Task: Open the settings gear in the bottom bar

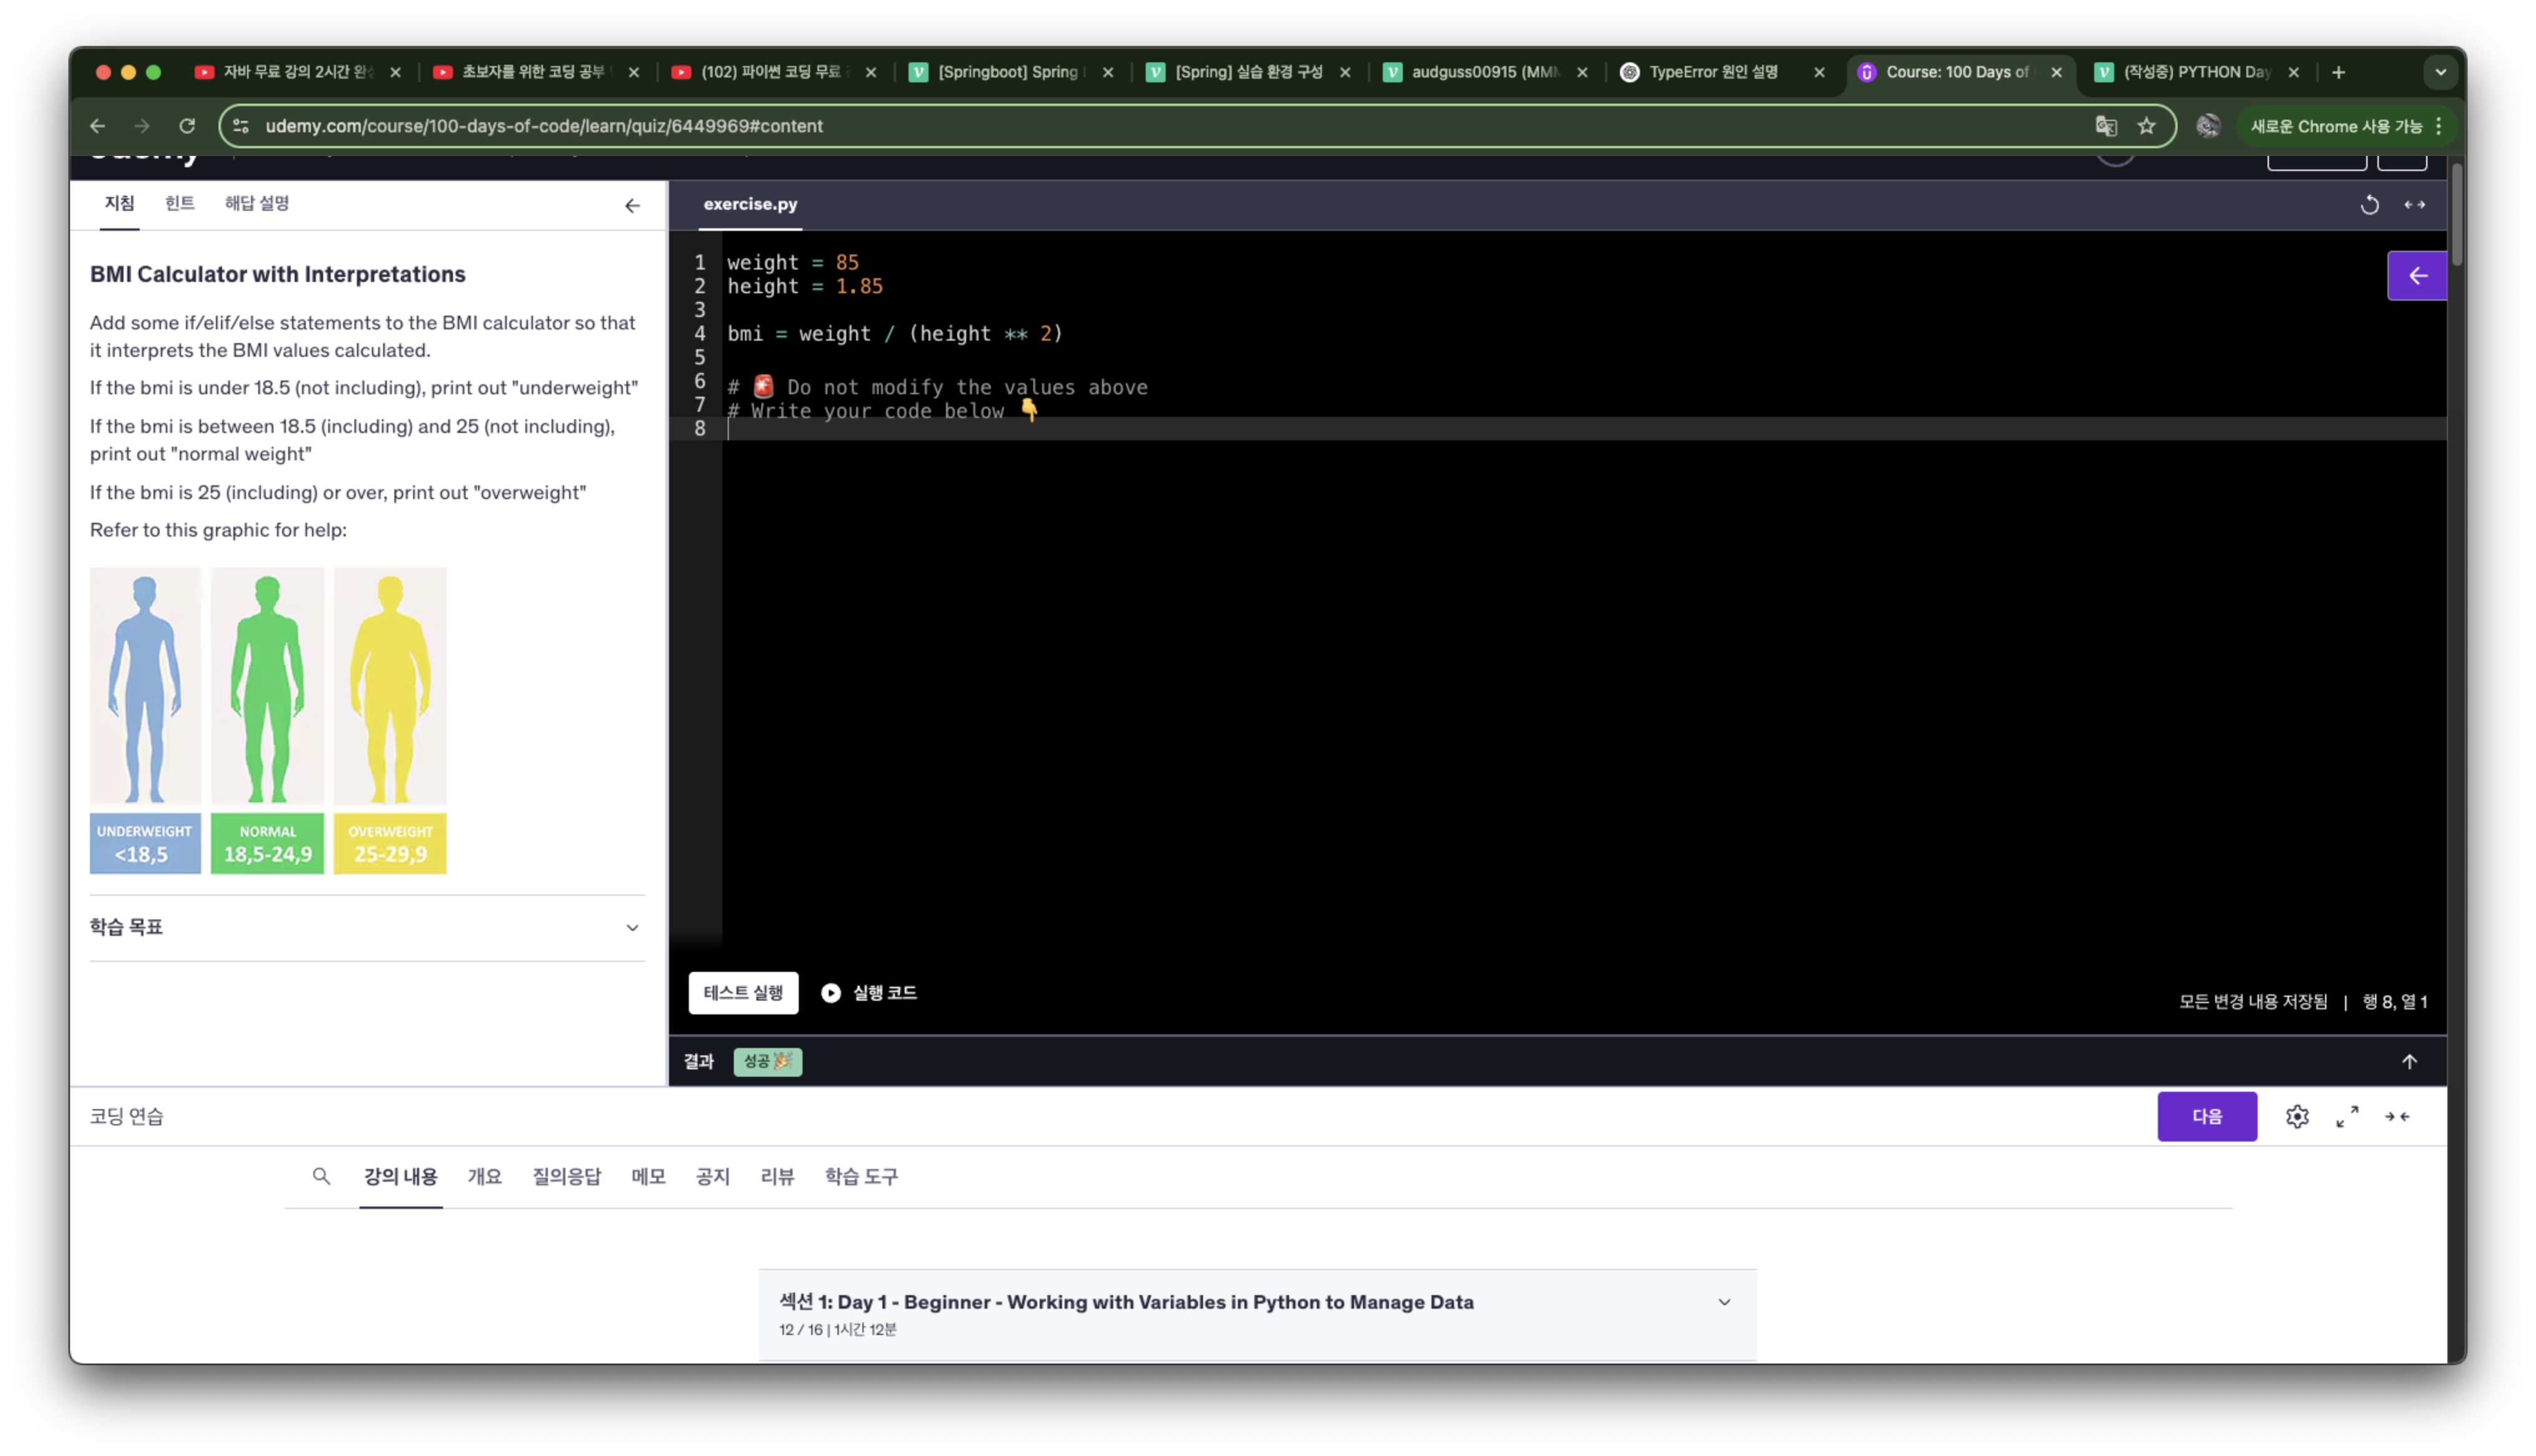Action: 2296,1116
